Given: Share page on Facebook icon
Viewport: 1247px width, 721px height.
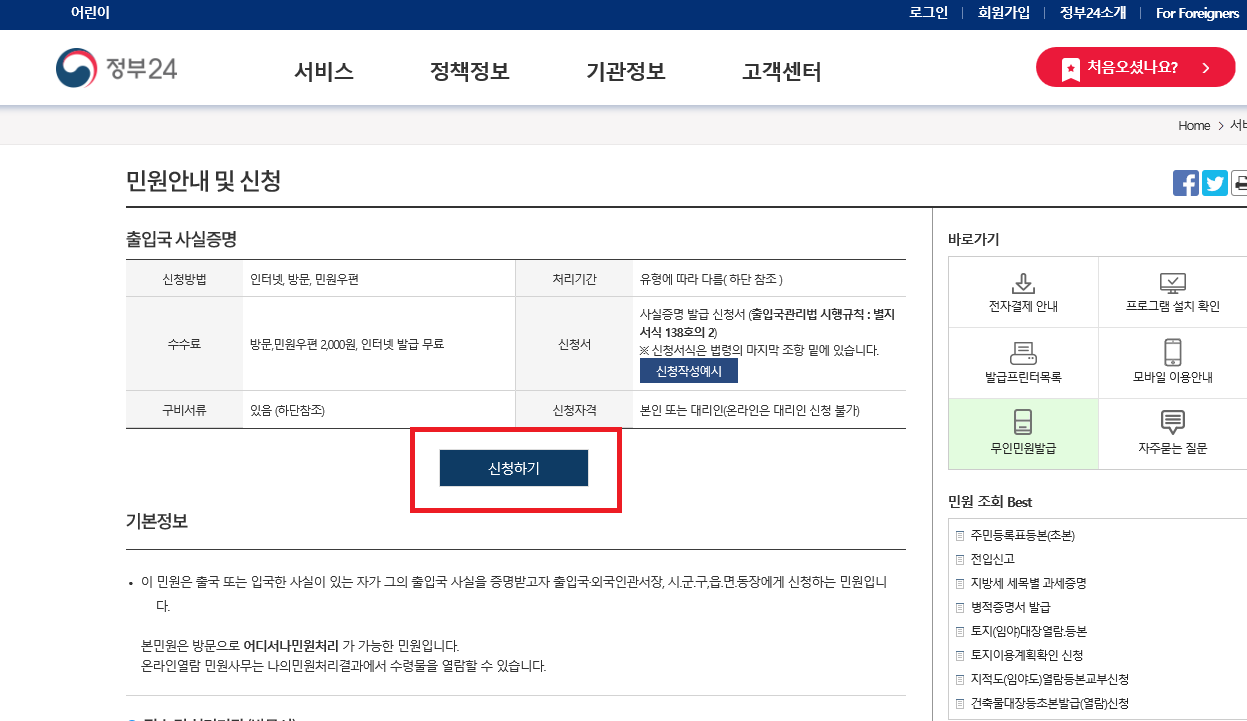Looking at the screenshot, I should (1185, 183).
